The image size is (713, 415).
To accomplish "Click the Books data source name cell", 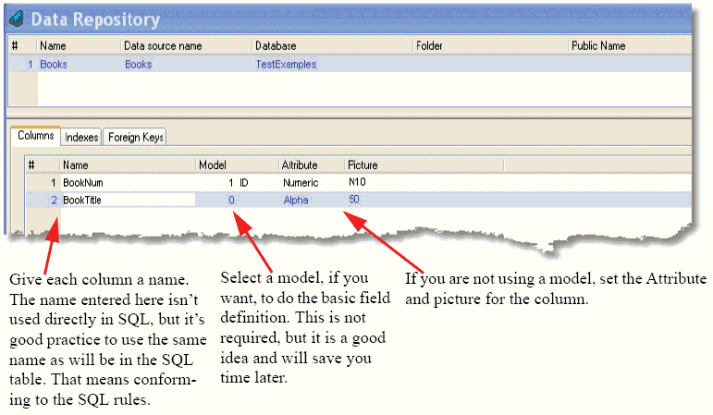I will pos(138,64).
